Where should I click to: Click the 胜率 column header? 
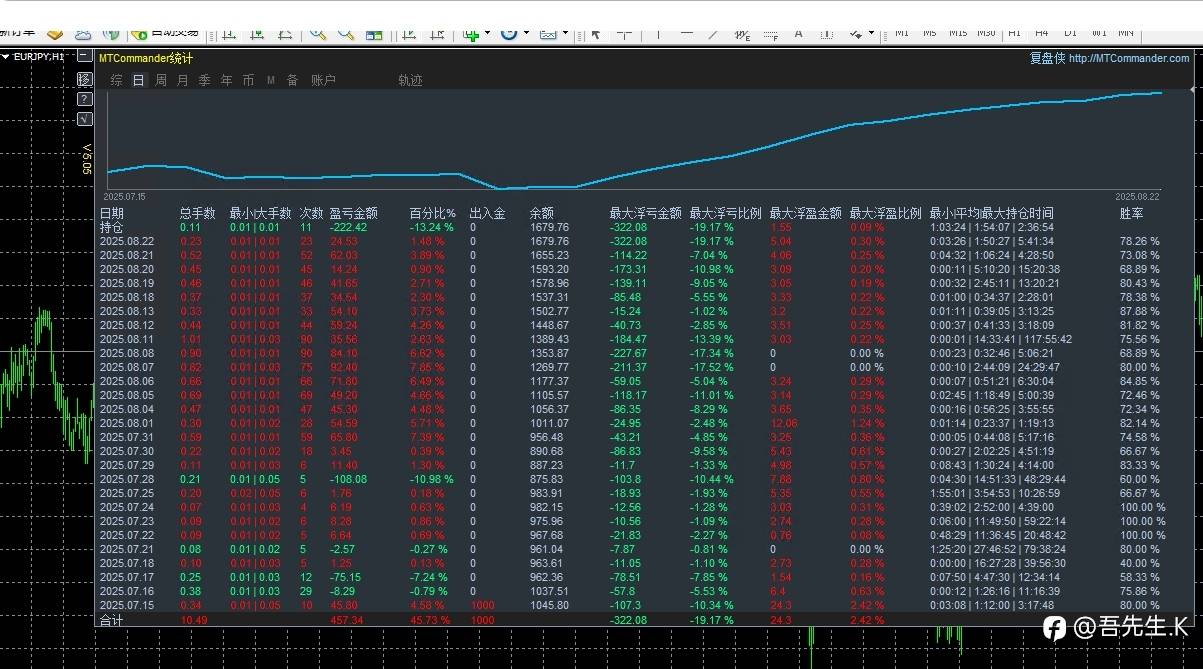(x=1132, y=213)
